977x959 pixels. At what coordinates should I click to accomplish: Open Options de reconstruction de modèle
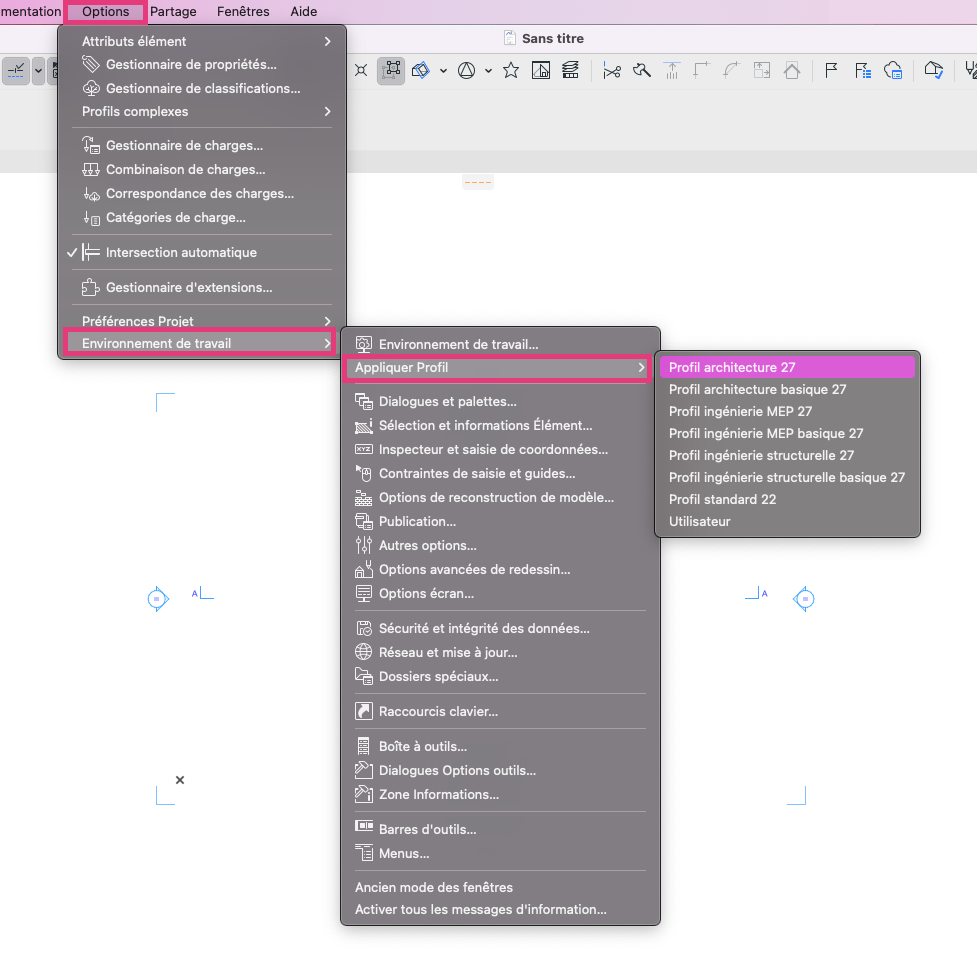coord(500,498)
